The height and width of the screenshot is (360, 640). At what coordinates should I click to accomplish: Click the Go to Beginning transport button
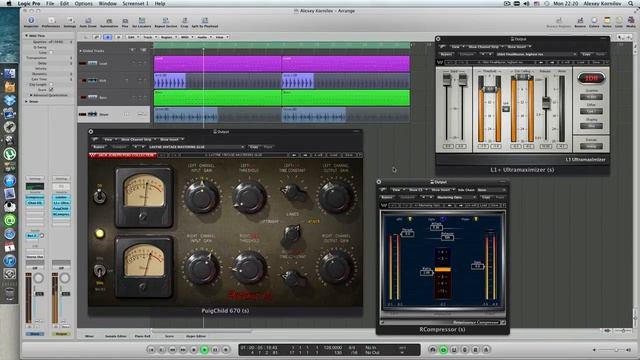pyautogui.click(x=151, y=350)
